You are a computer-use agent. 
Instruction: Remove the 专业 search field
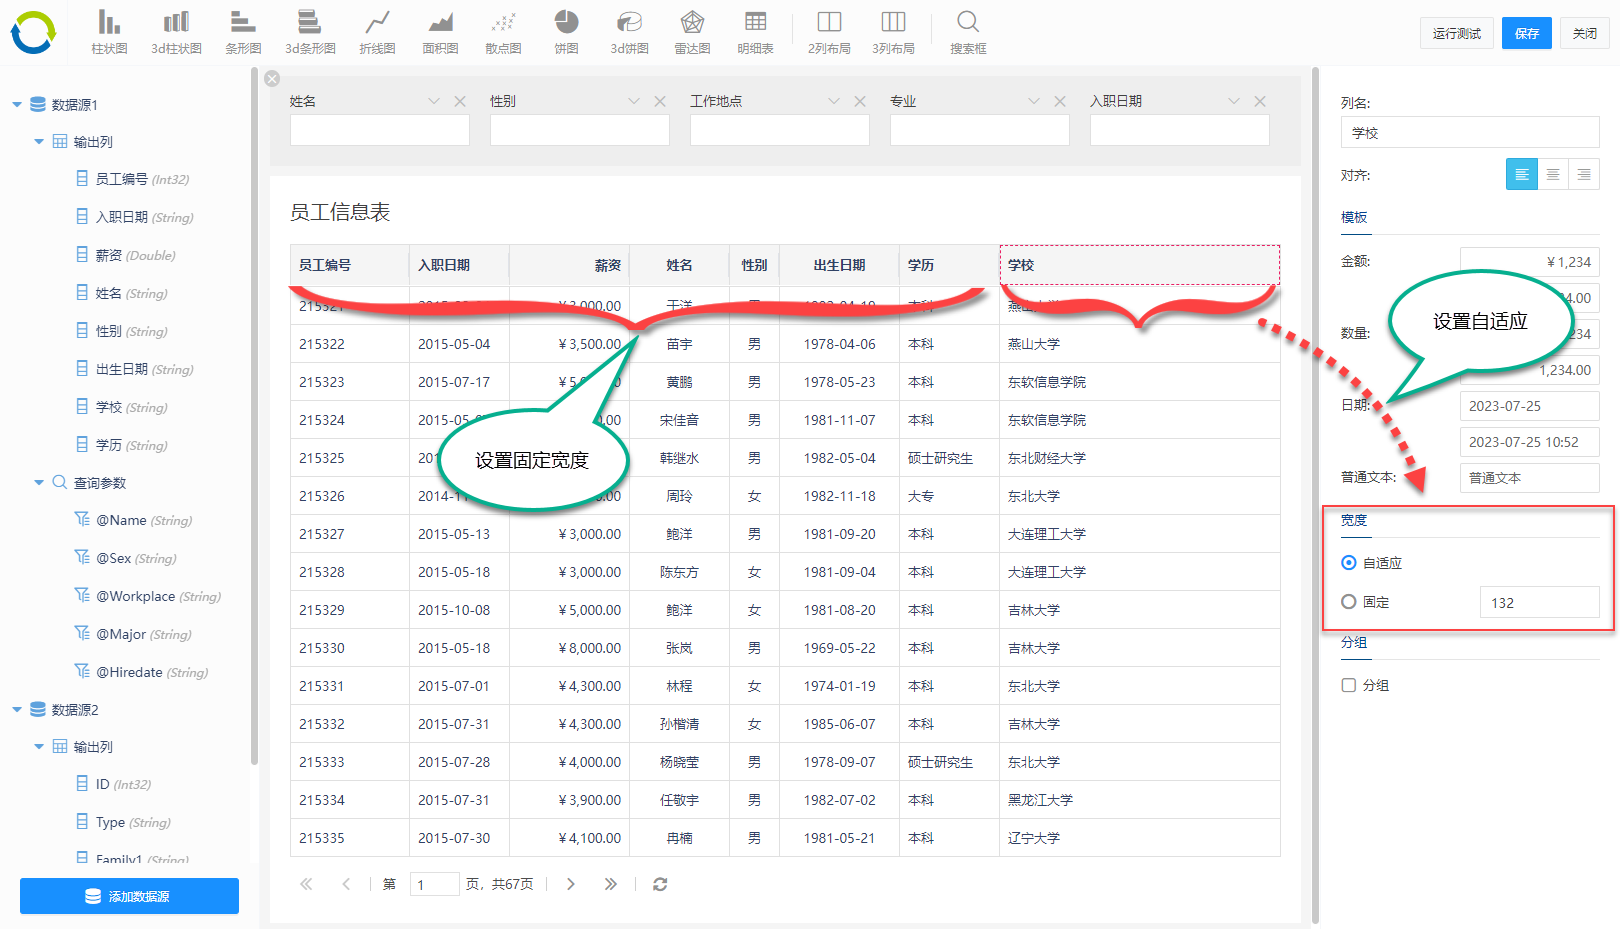pos(1060,101)
